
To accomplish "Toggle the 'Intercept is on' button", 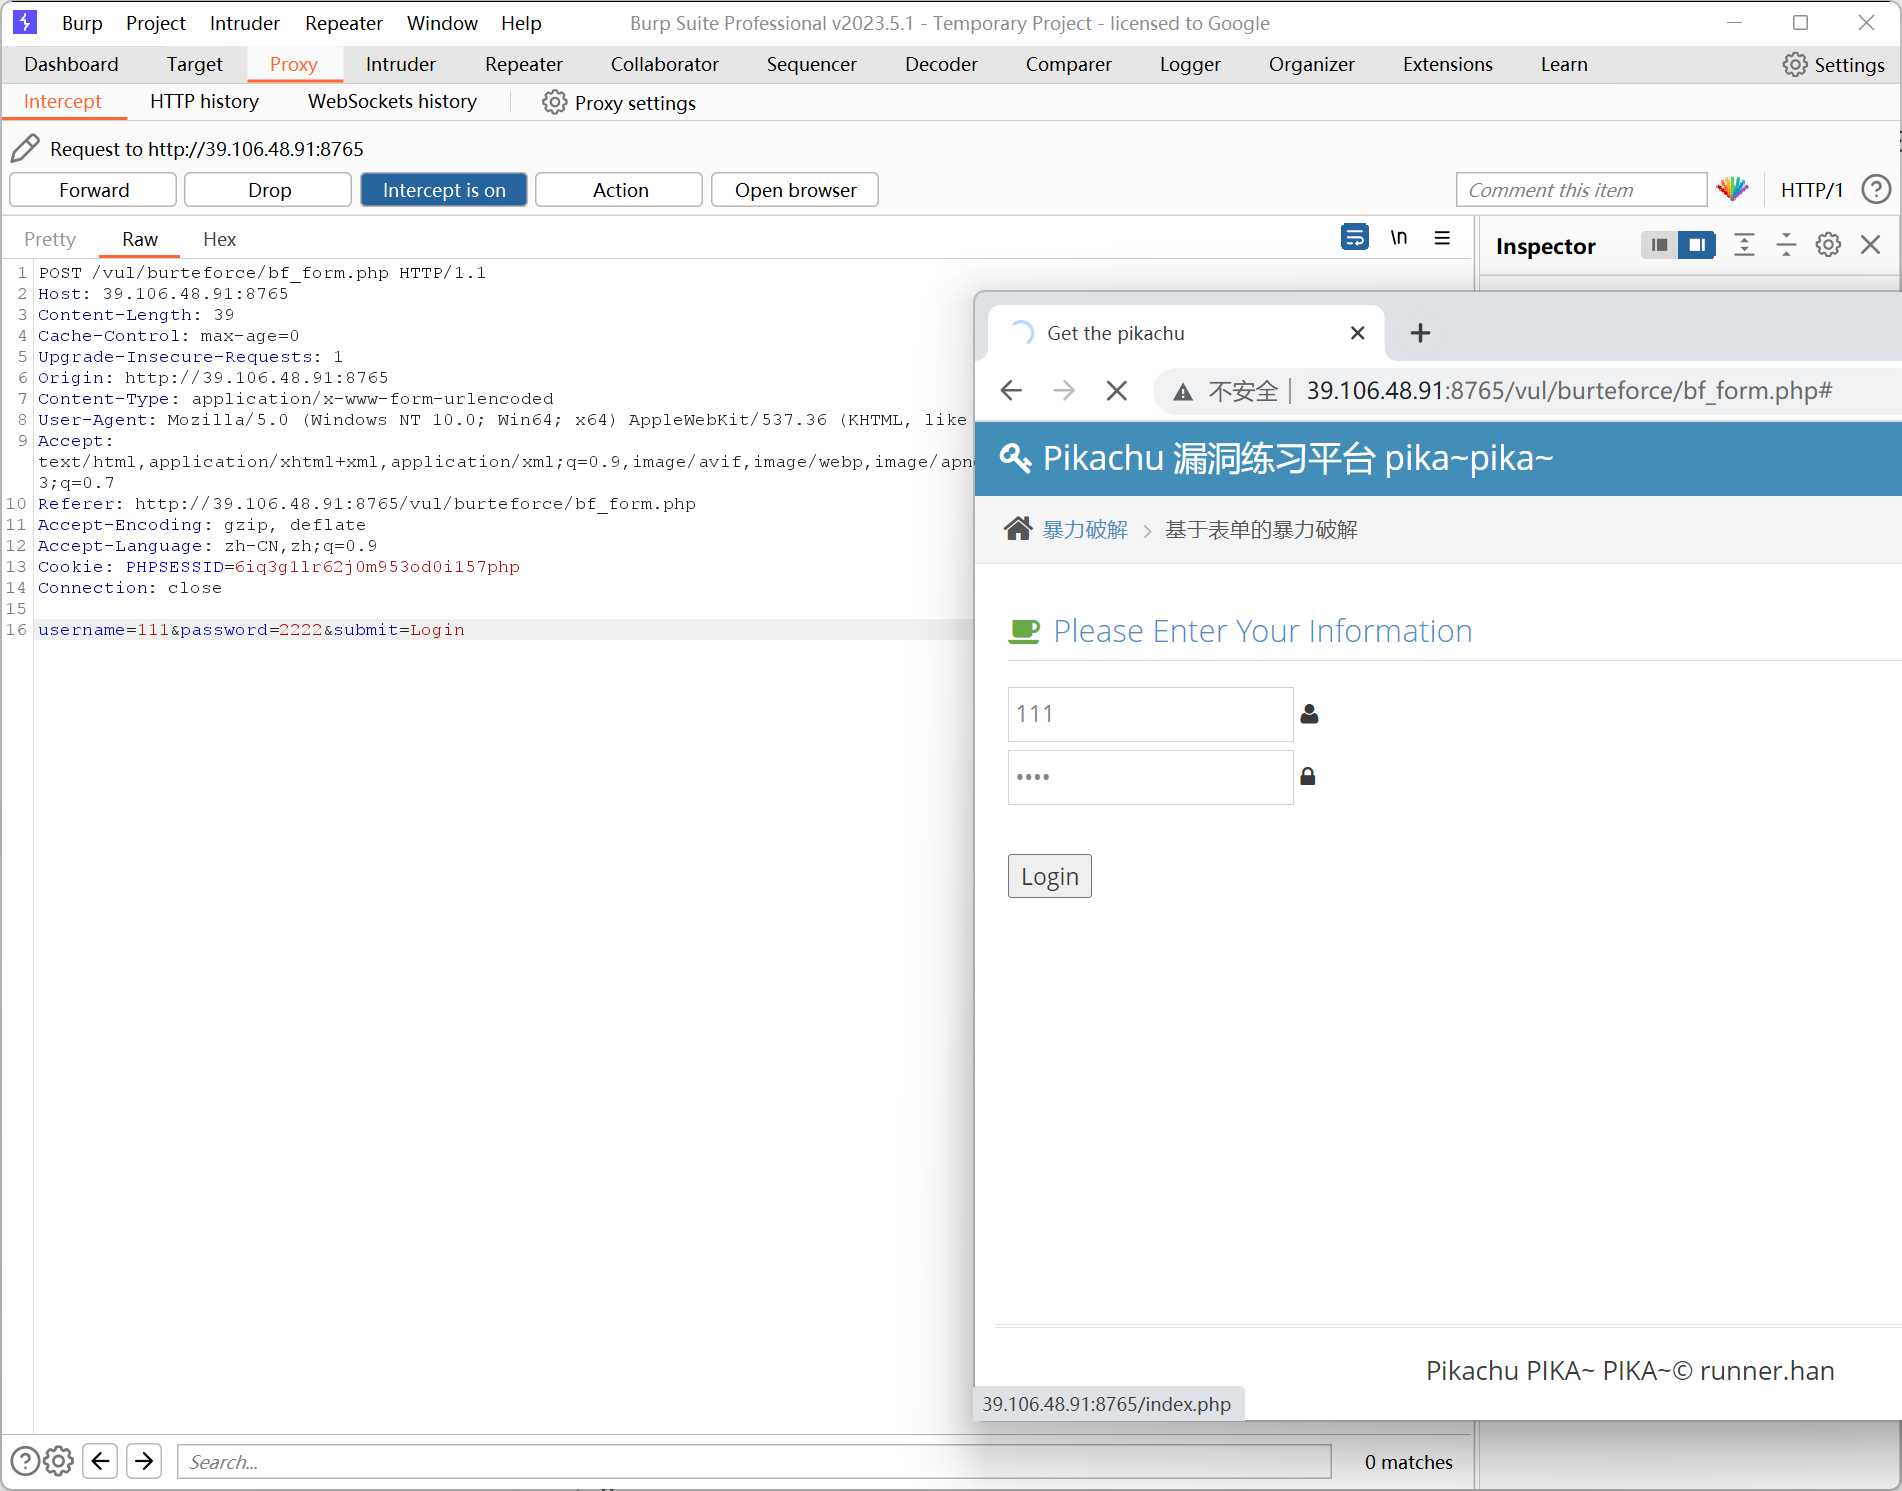I will coord(444,190).
